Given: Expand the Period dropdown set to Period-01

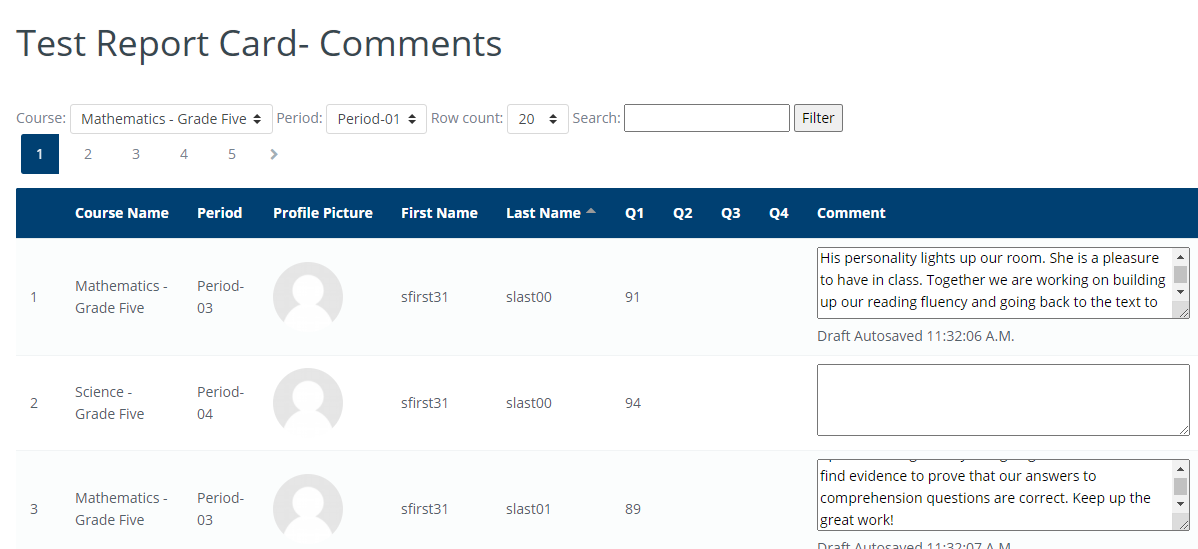Looking at the screenshot, I should click(x=376, y=119).
